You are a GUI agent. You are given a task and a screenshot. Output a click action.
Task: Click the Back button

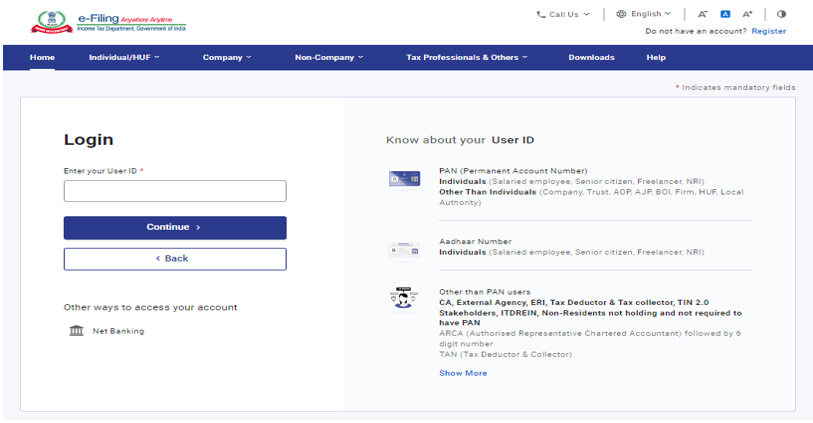pyautogui.click(x=175, y=259)
